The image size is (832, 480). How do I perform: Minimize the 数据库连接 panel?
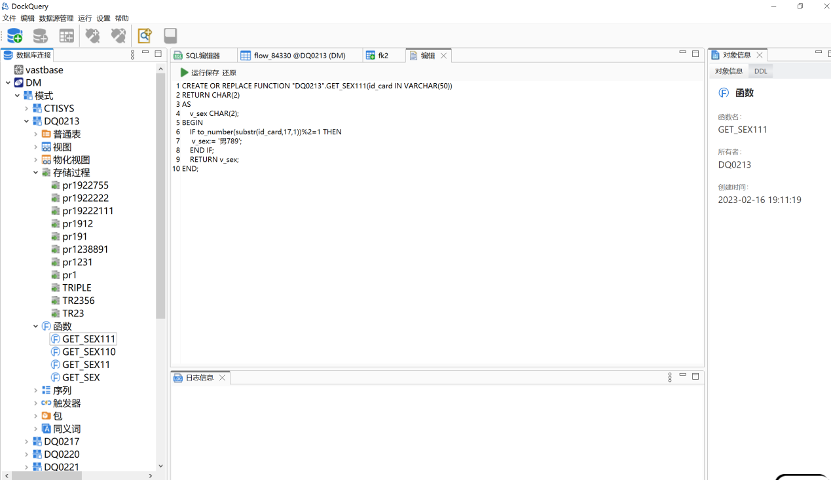click(145, 53)
